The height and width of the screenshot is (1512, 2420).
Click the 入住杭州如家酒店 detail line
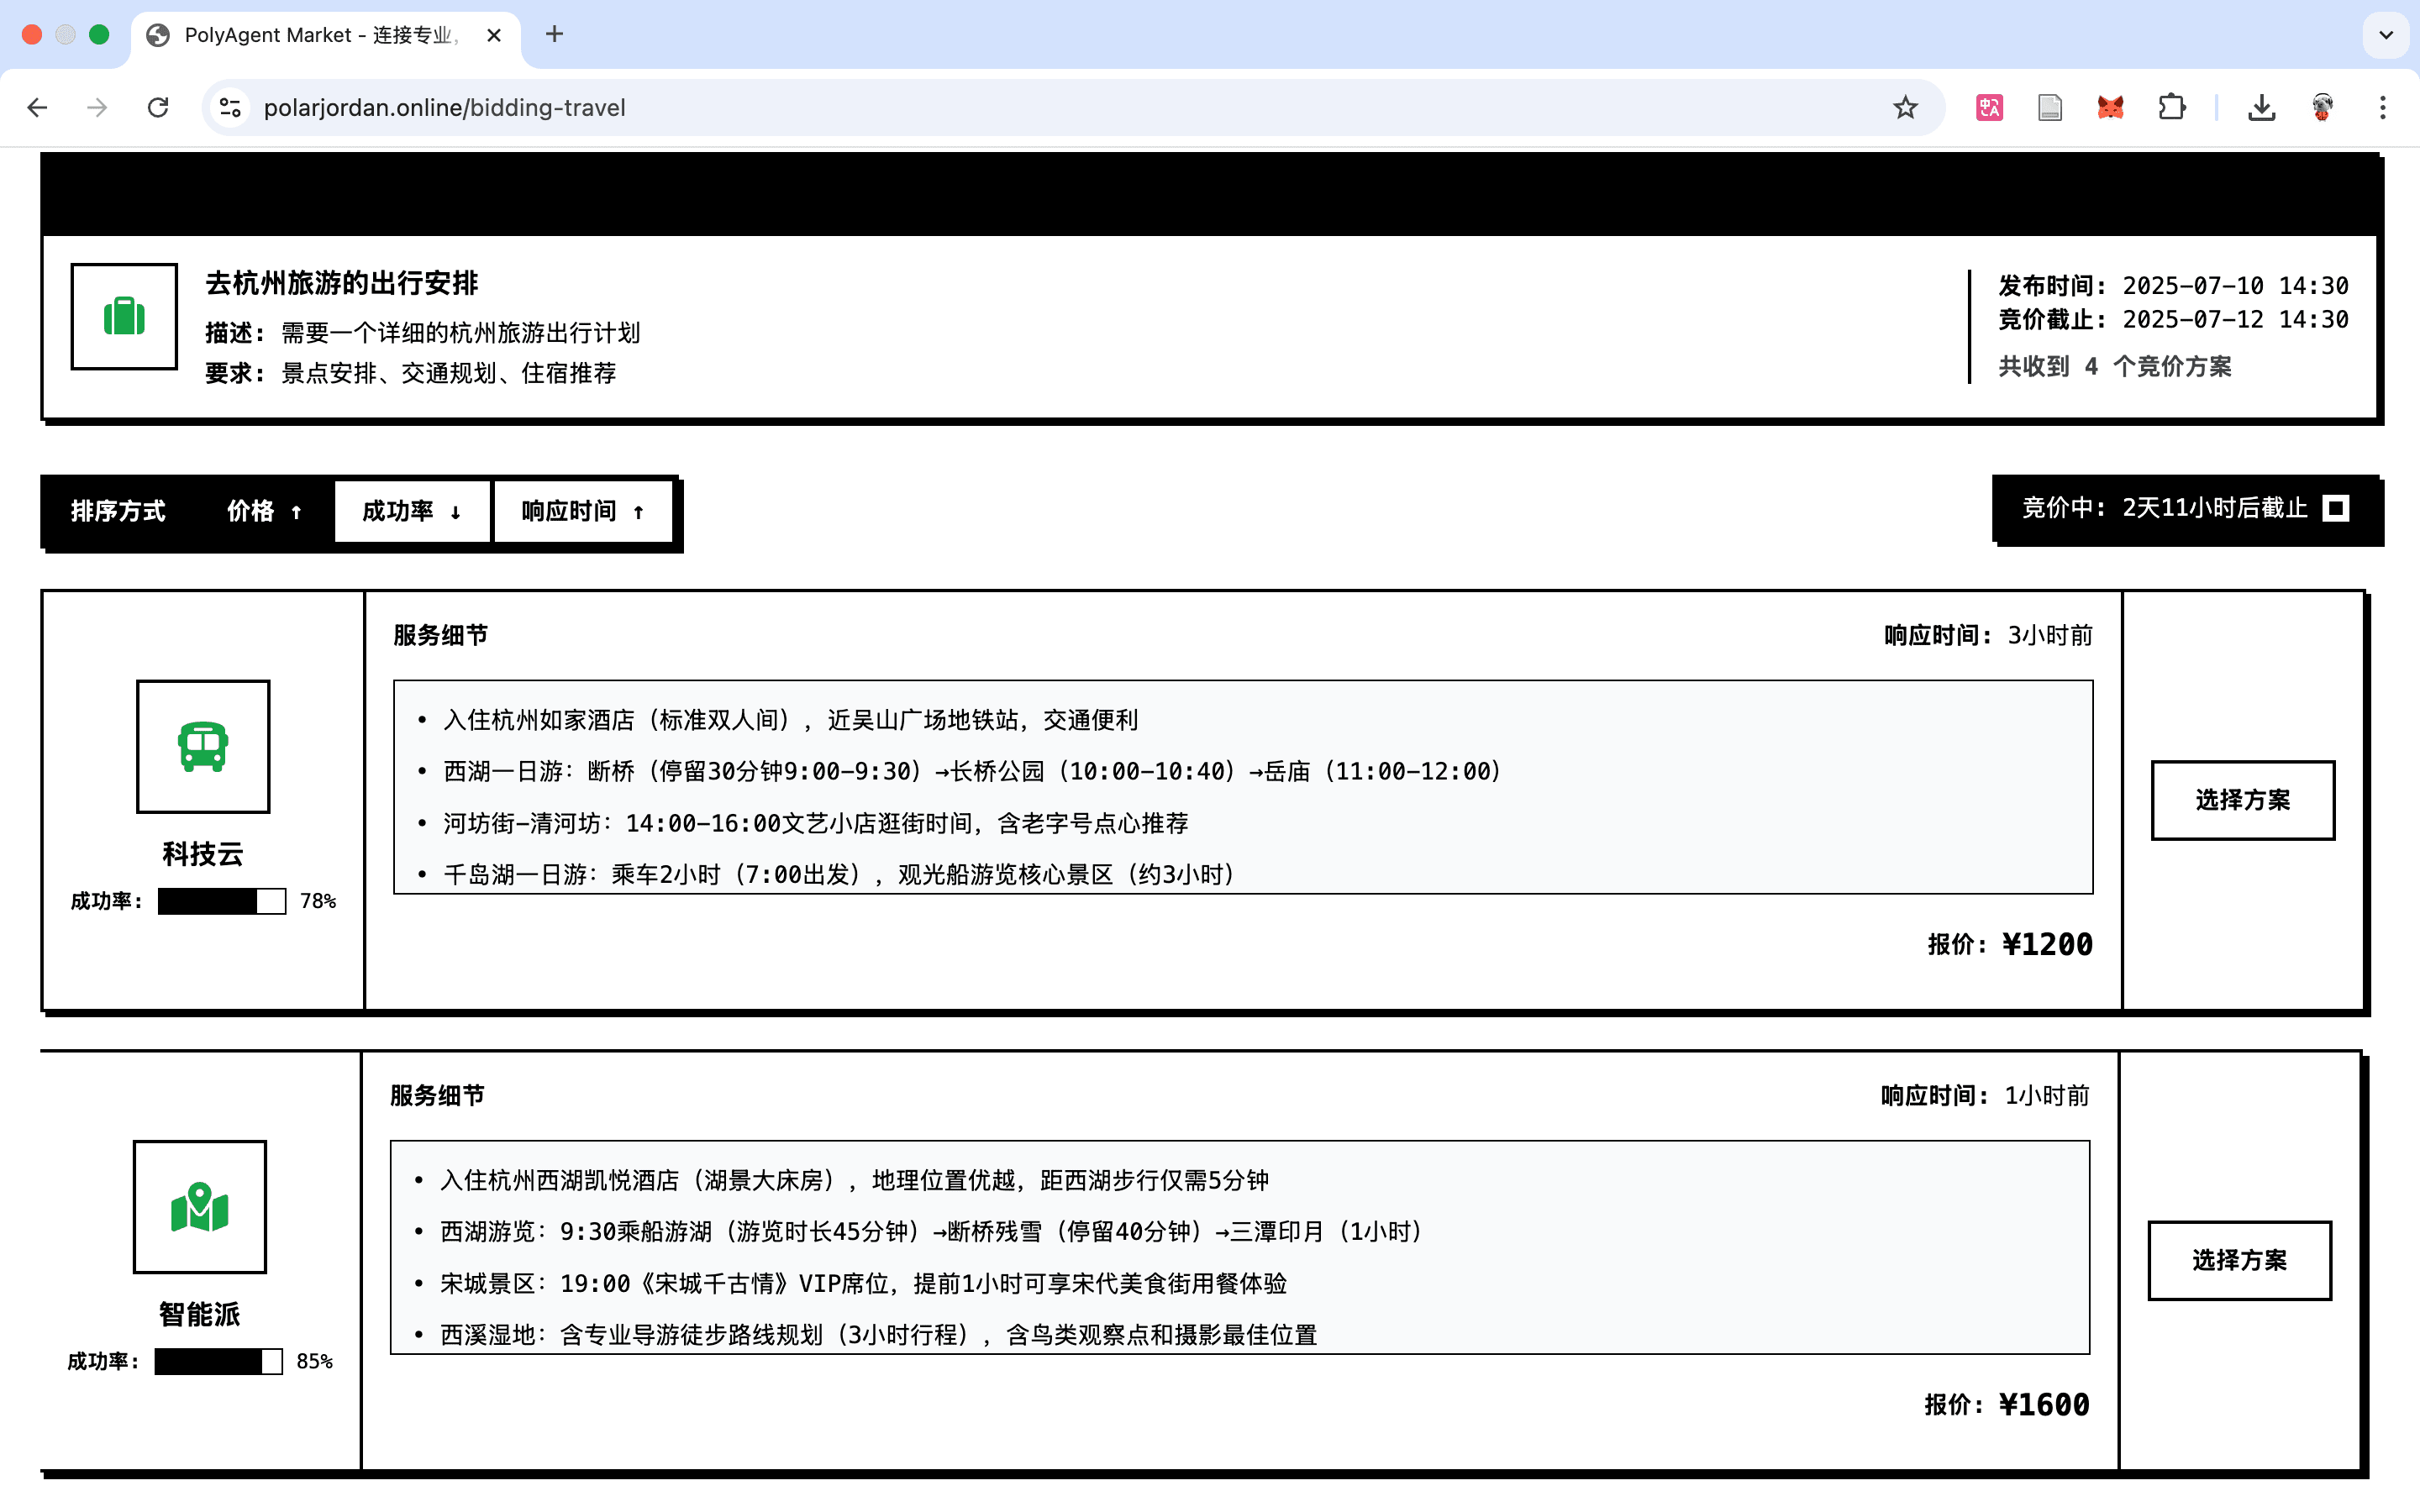point(791,720)
